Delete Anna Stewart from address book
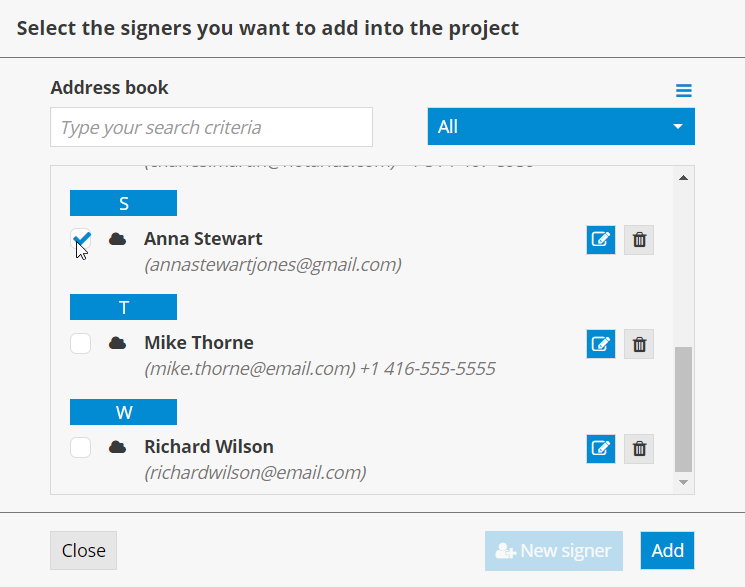745x587 pixels. pos(639,240)
